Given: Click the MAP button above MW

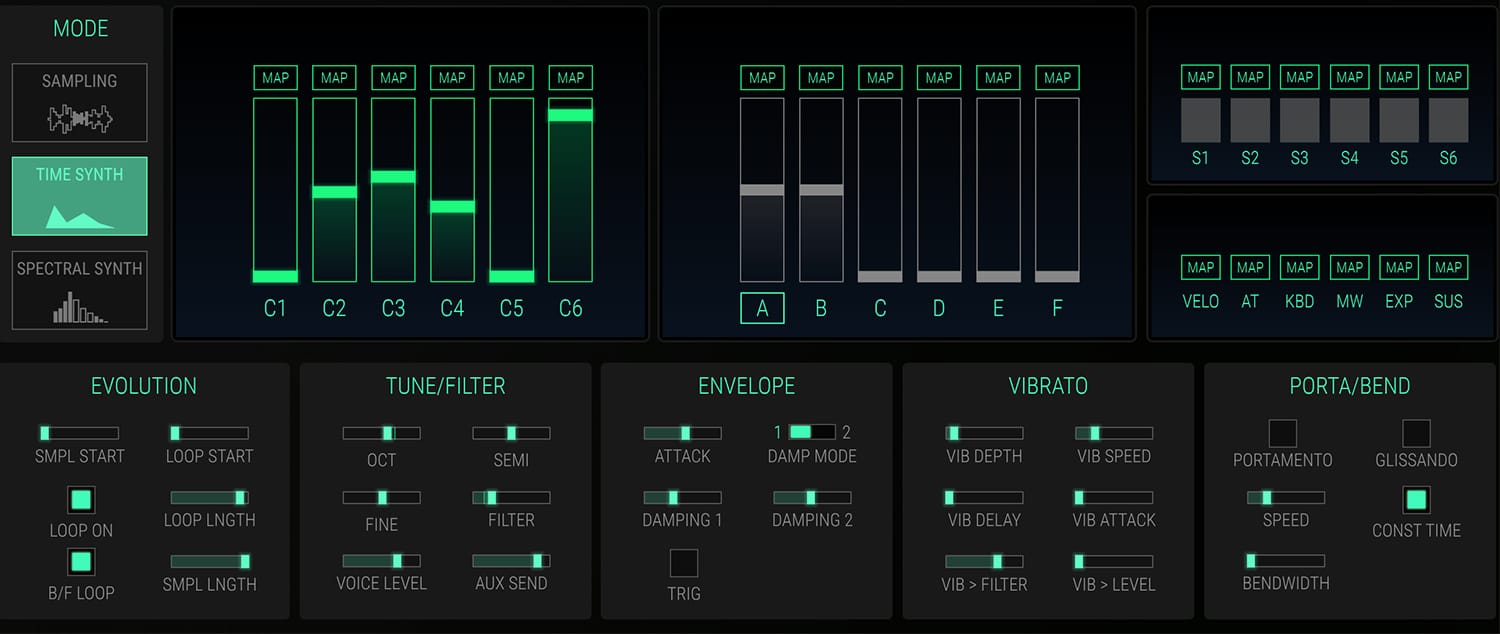Looking at the screenshot, I should 1349,267.
